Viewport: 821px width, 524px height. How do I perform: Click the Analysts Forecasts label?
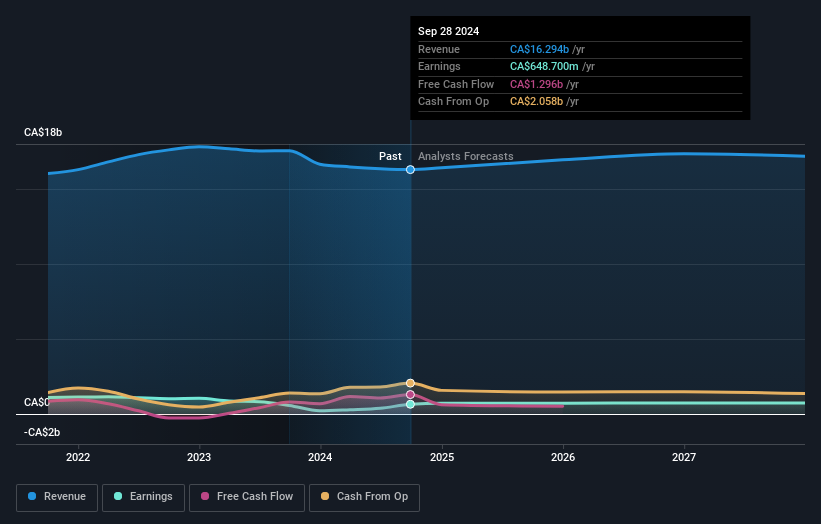coord(465,157)
